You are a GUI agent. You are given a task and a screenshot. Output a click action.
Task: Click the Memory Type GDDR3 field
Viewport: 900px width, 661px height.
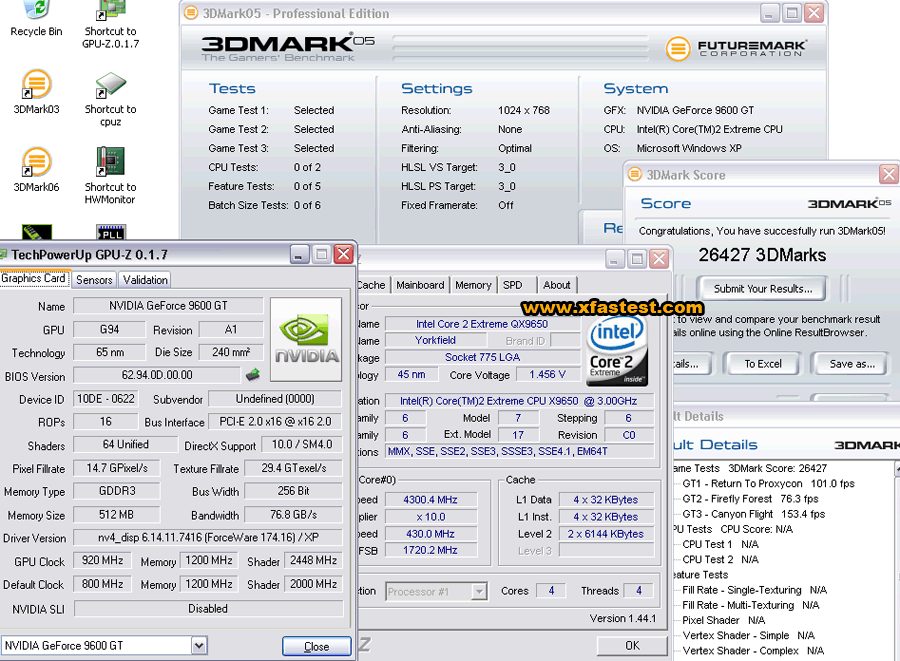pos(117,491)
